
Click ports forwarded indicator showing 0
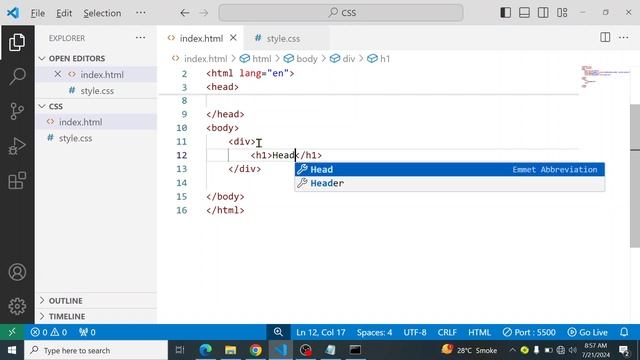(x=87, y=332)
